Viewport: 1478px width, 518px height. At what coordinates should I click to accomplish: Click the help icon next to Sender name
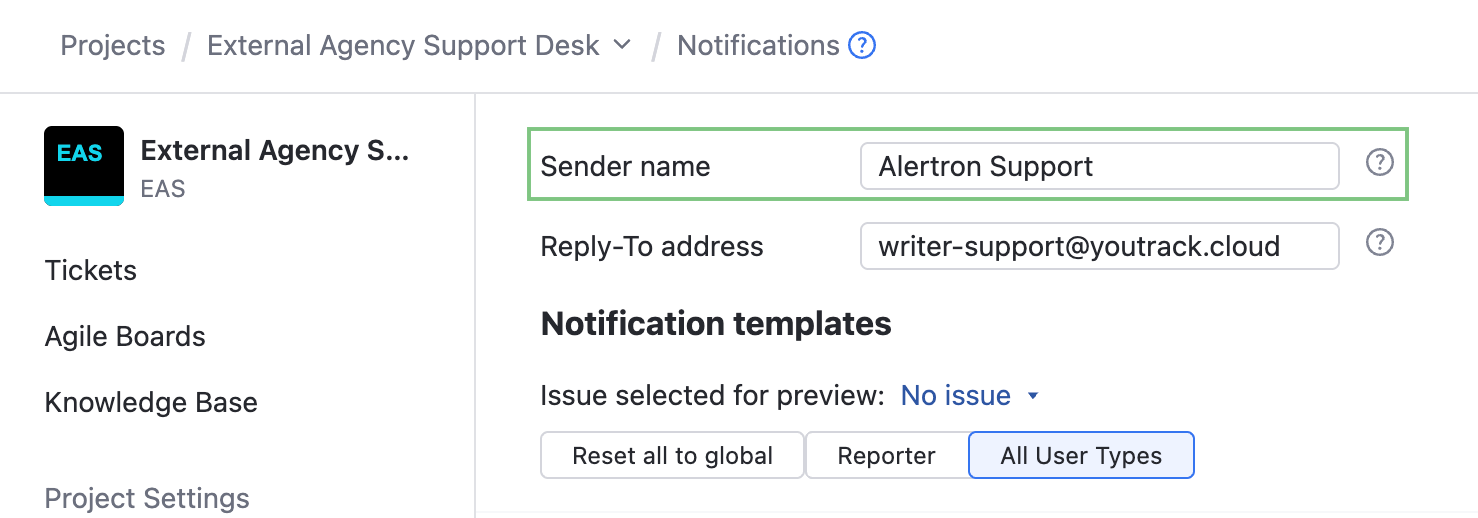point(1379,163)
